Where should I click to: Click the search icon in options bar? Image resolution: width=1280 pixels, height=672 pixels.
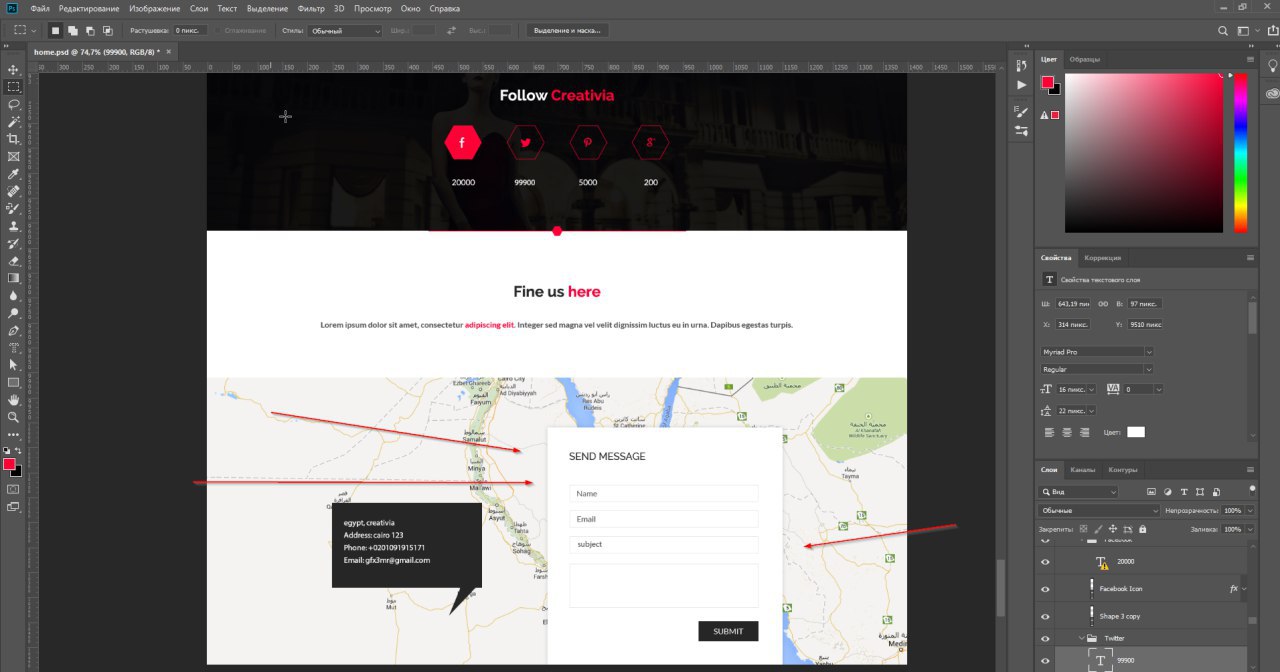pyautogui.click(x=1223, y=31)
